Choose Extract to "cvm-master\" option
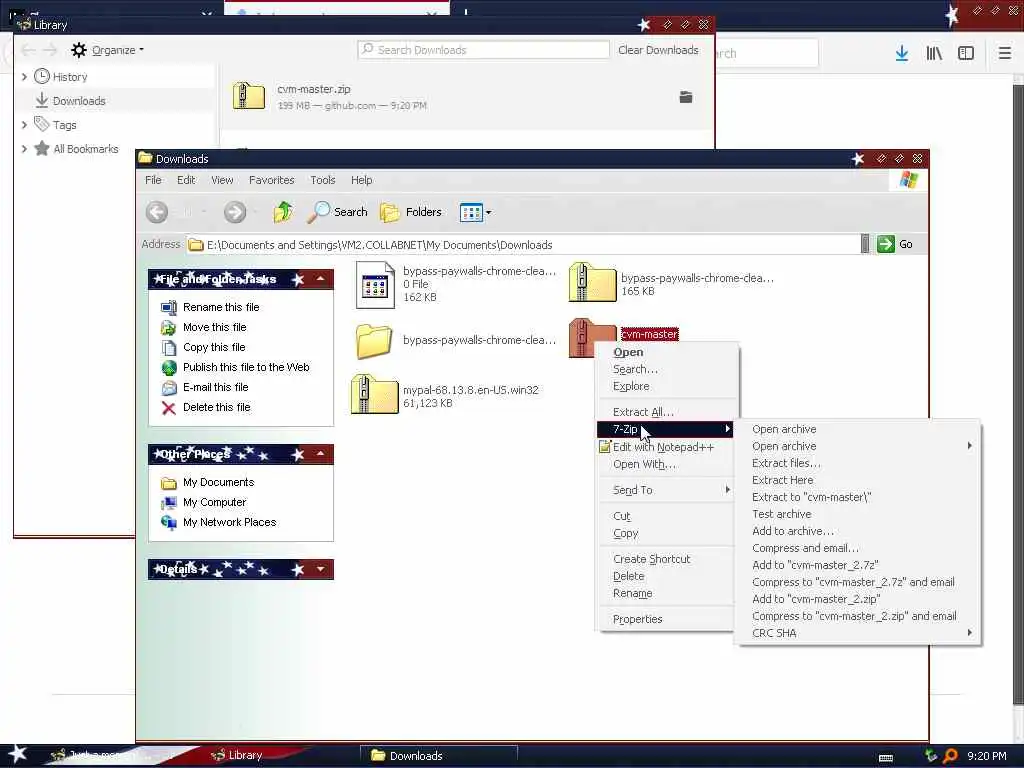 (811, 497)
